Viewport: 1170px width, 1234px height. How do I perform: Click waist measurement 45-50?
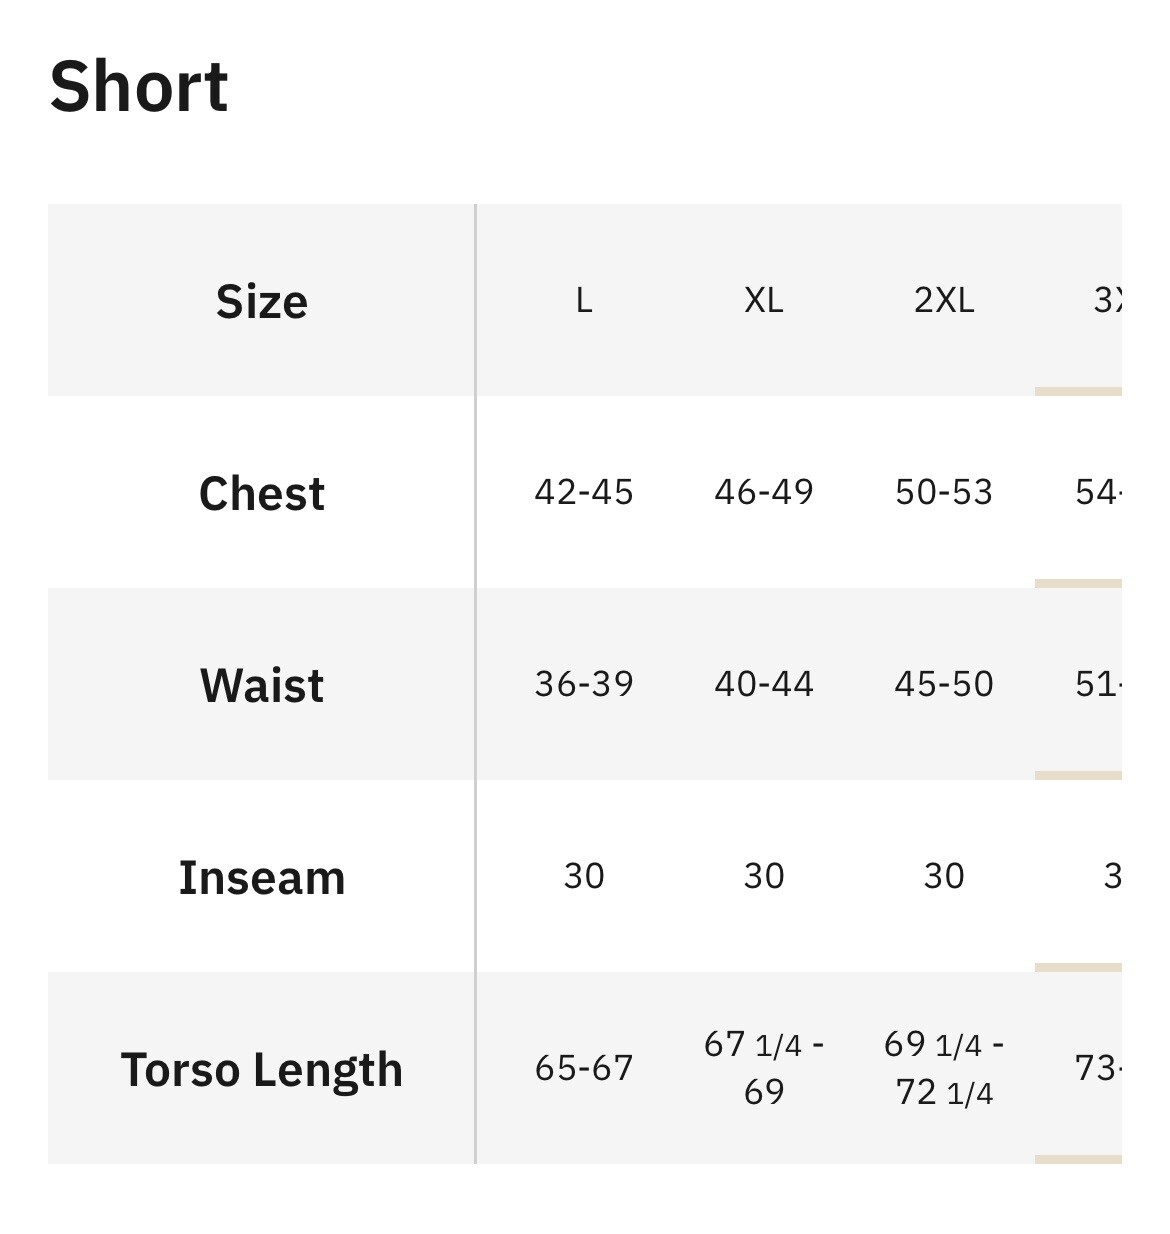coord(944,684)
